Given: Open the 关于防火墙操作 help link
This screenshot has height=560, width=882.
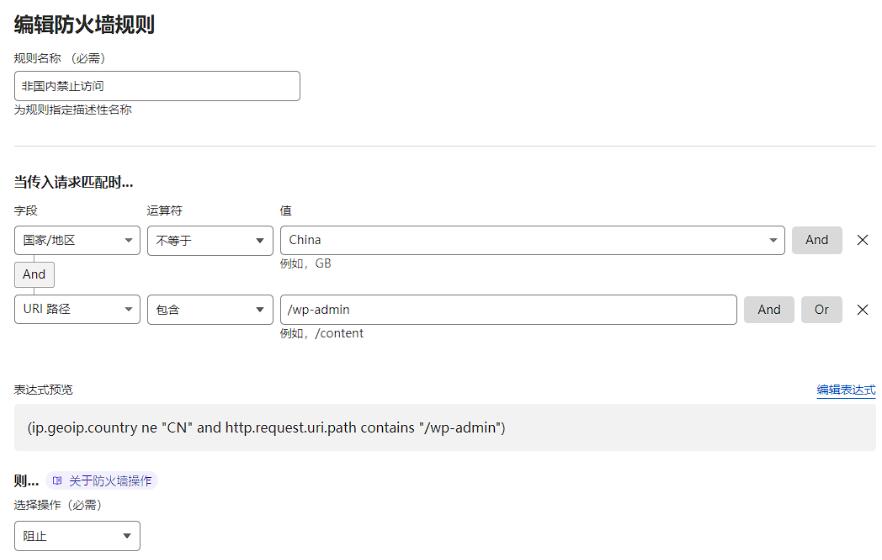Looking at the screenshot, I should coord(110,481).
